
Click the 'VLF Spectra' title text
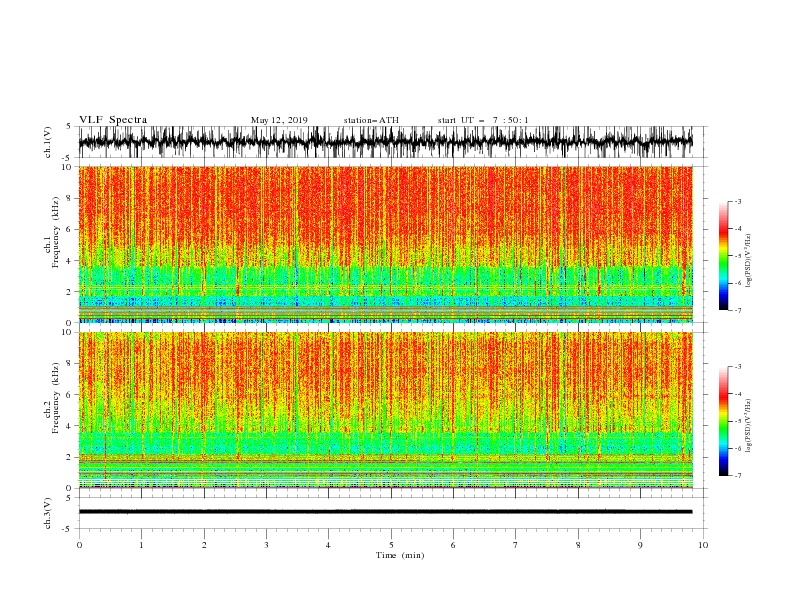113,120
